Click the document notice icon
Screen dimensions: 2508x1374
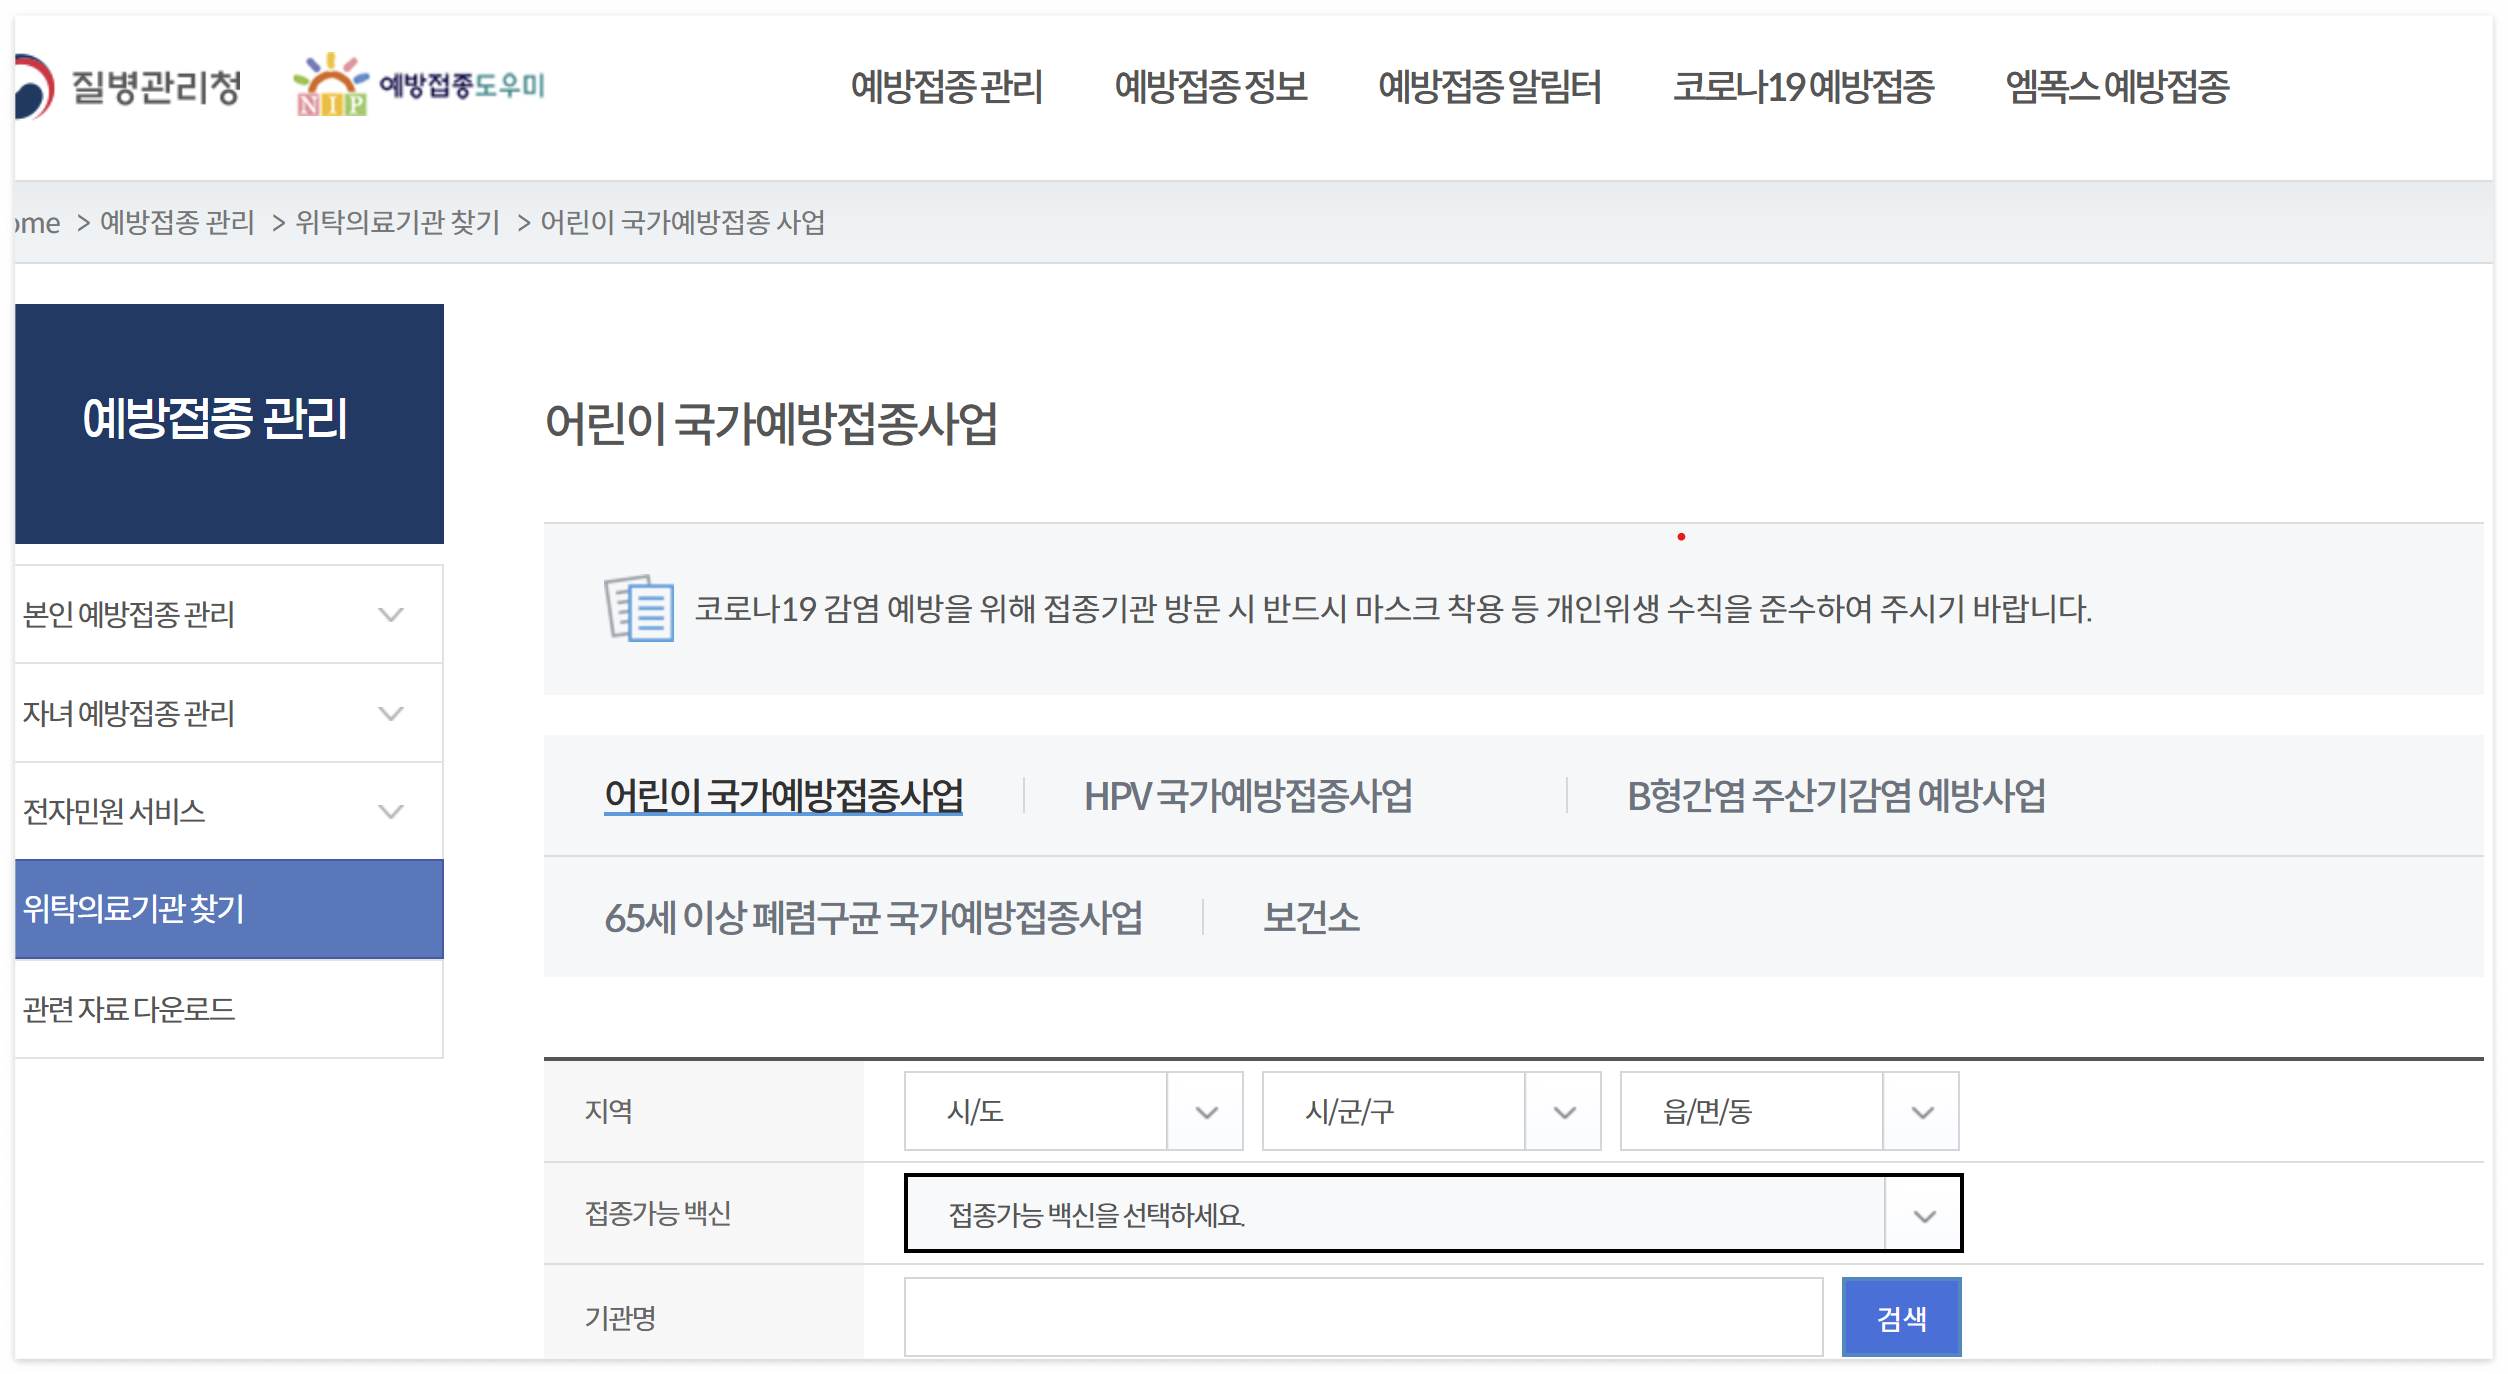[x=639, y=608]
